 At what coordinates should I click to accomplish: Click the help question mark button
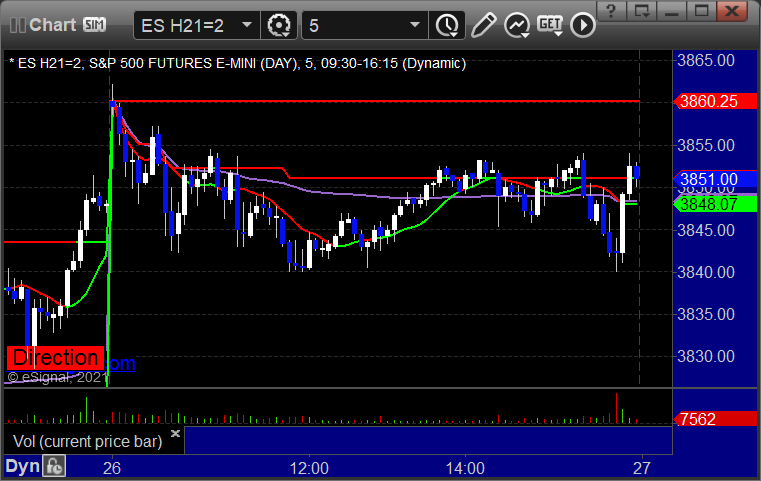611,11
